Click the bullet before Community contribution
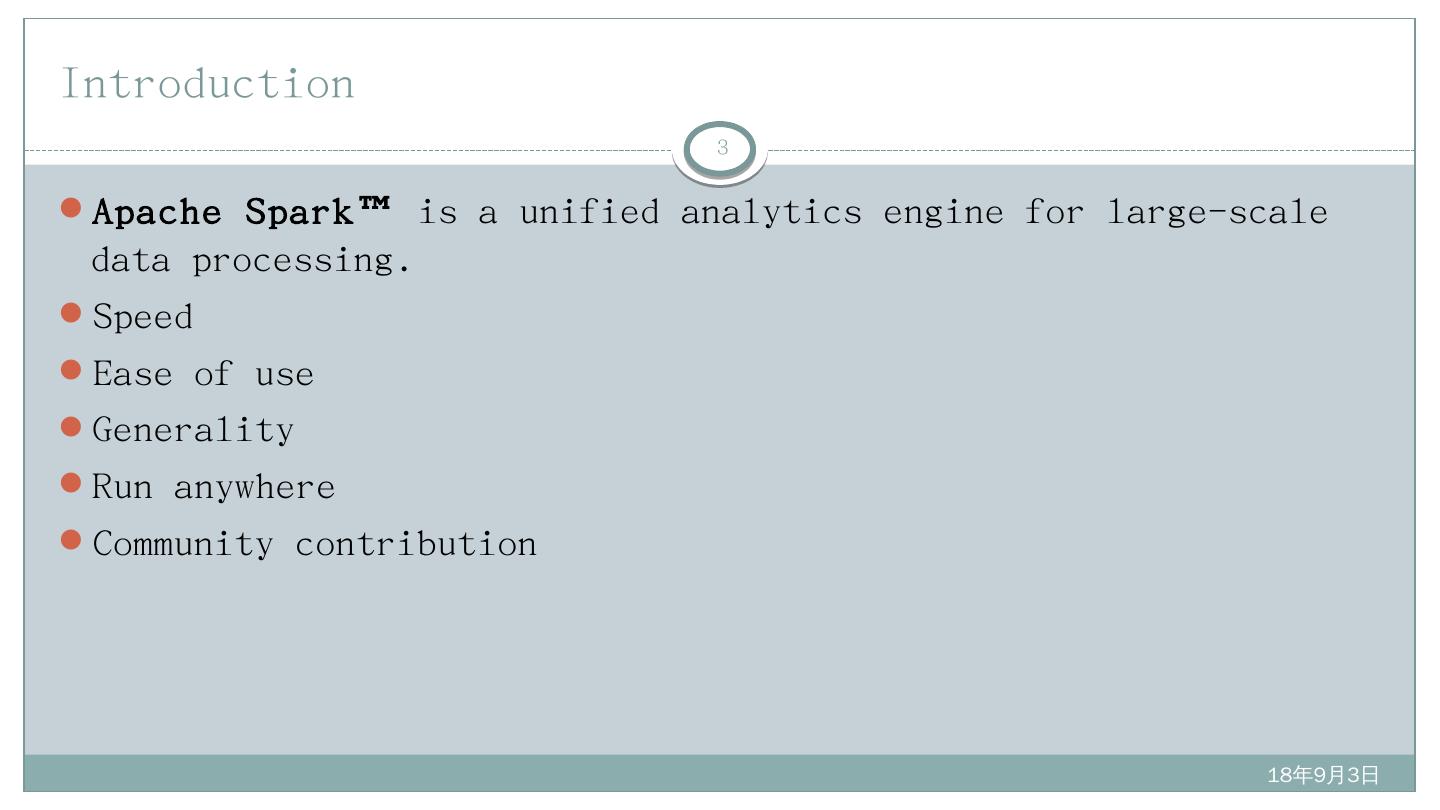 click(71, 541)
